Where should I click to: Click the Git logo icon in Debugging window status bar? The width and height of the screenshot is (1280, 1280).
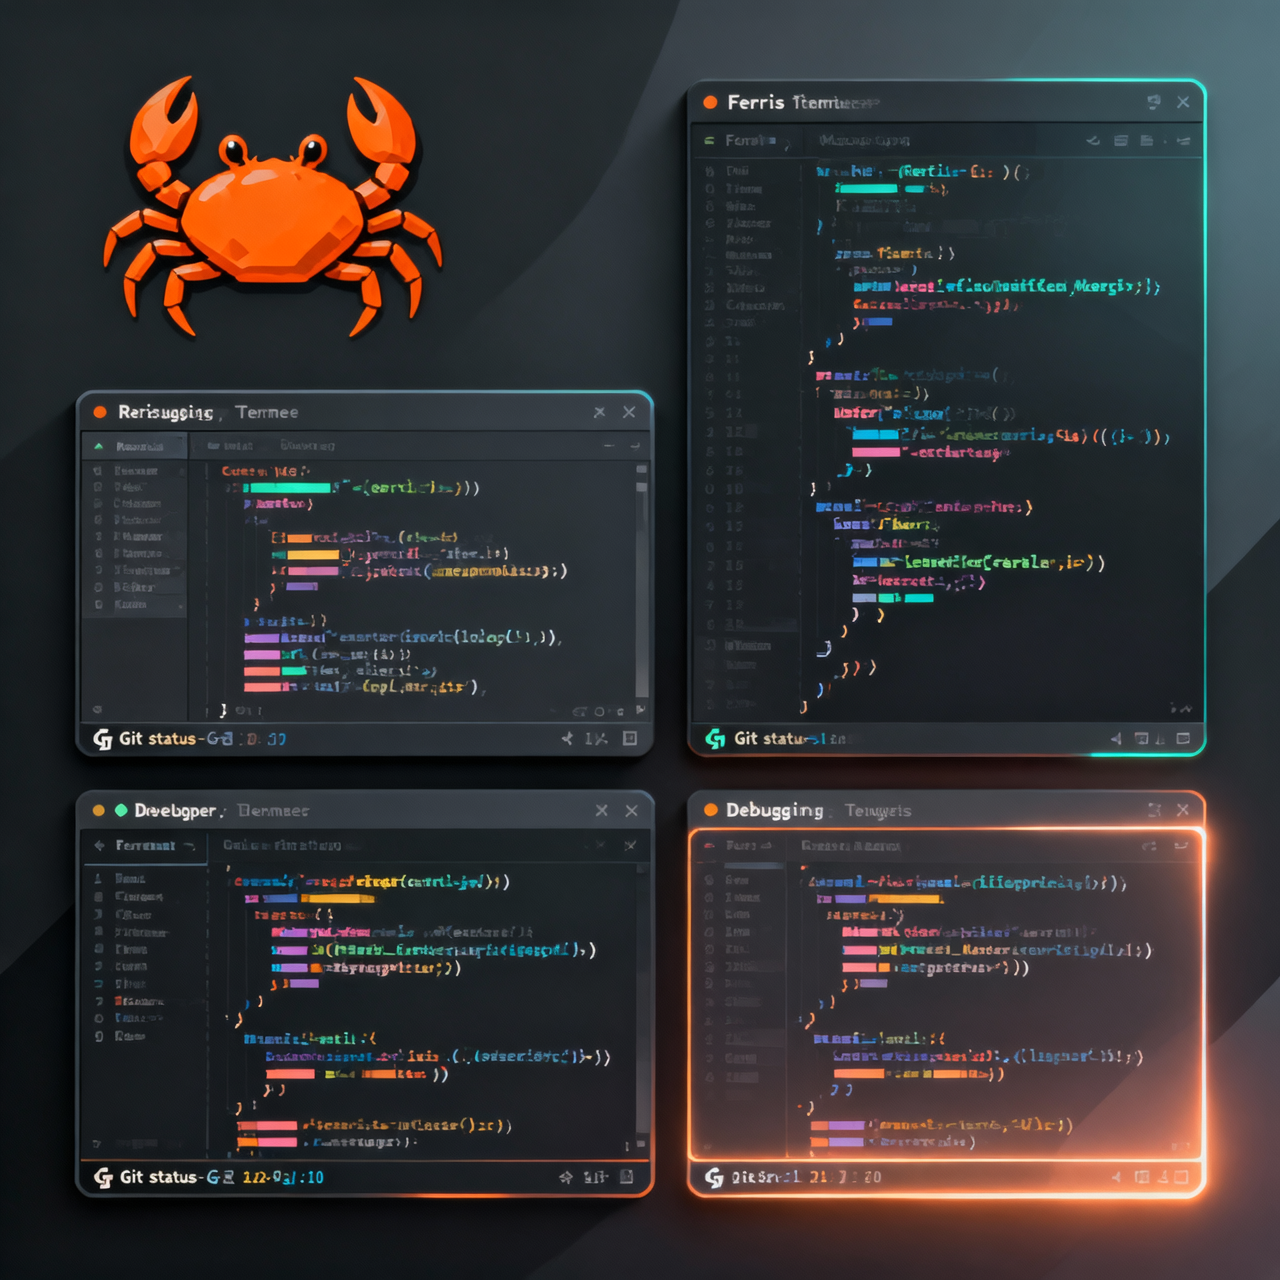click(714, 1177)
